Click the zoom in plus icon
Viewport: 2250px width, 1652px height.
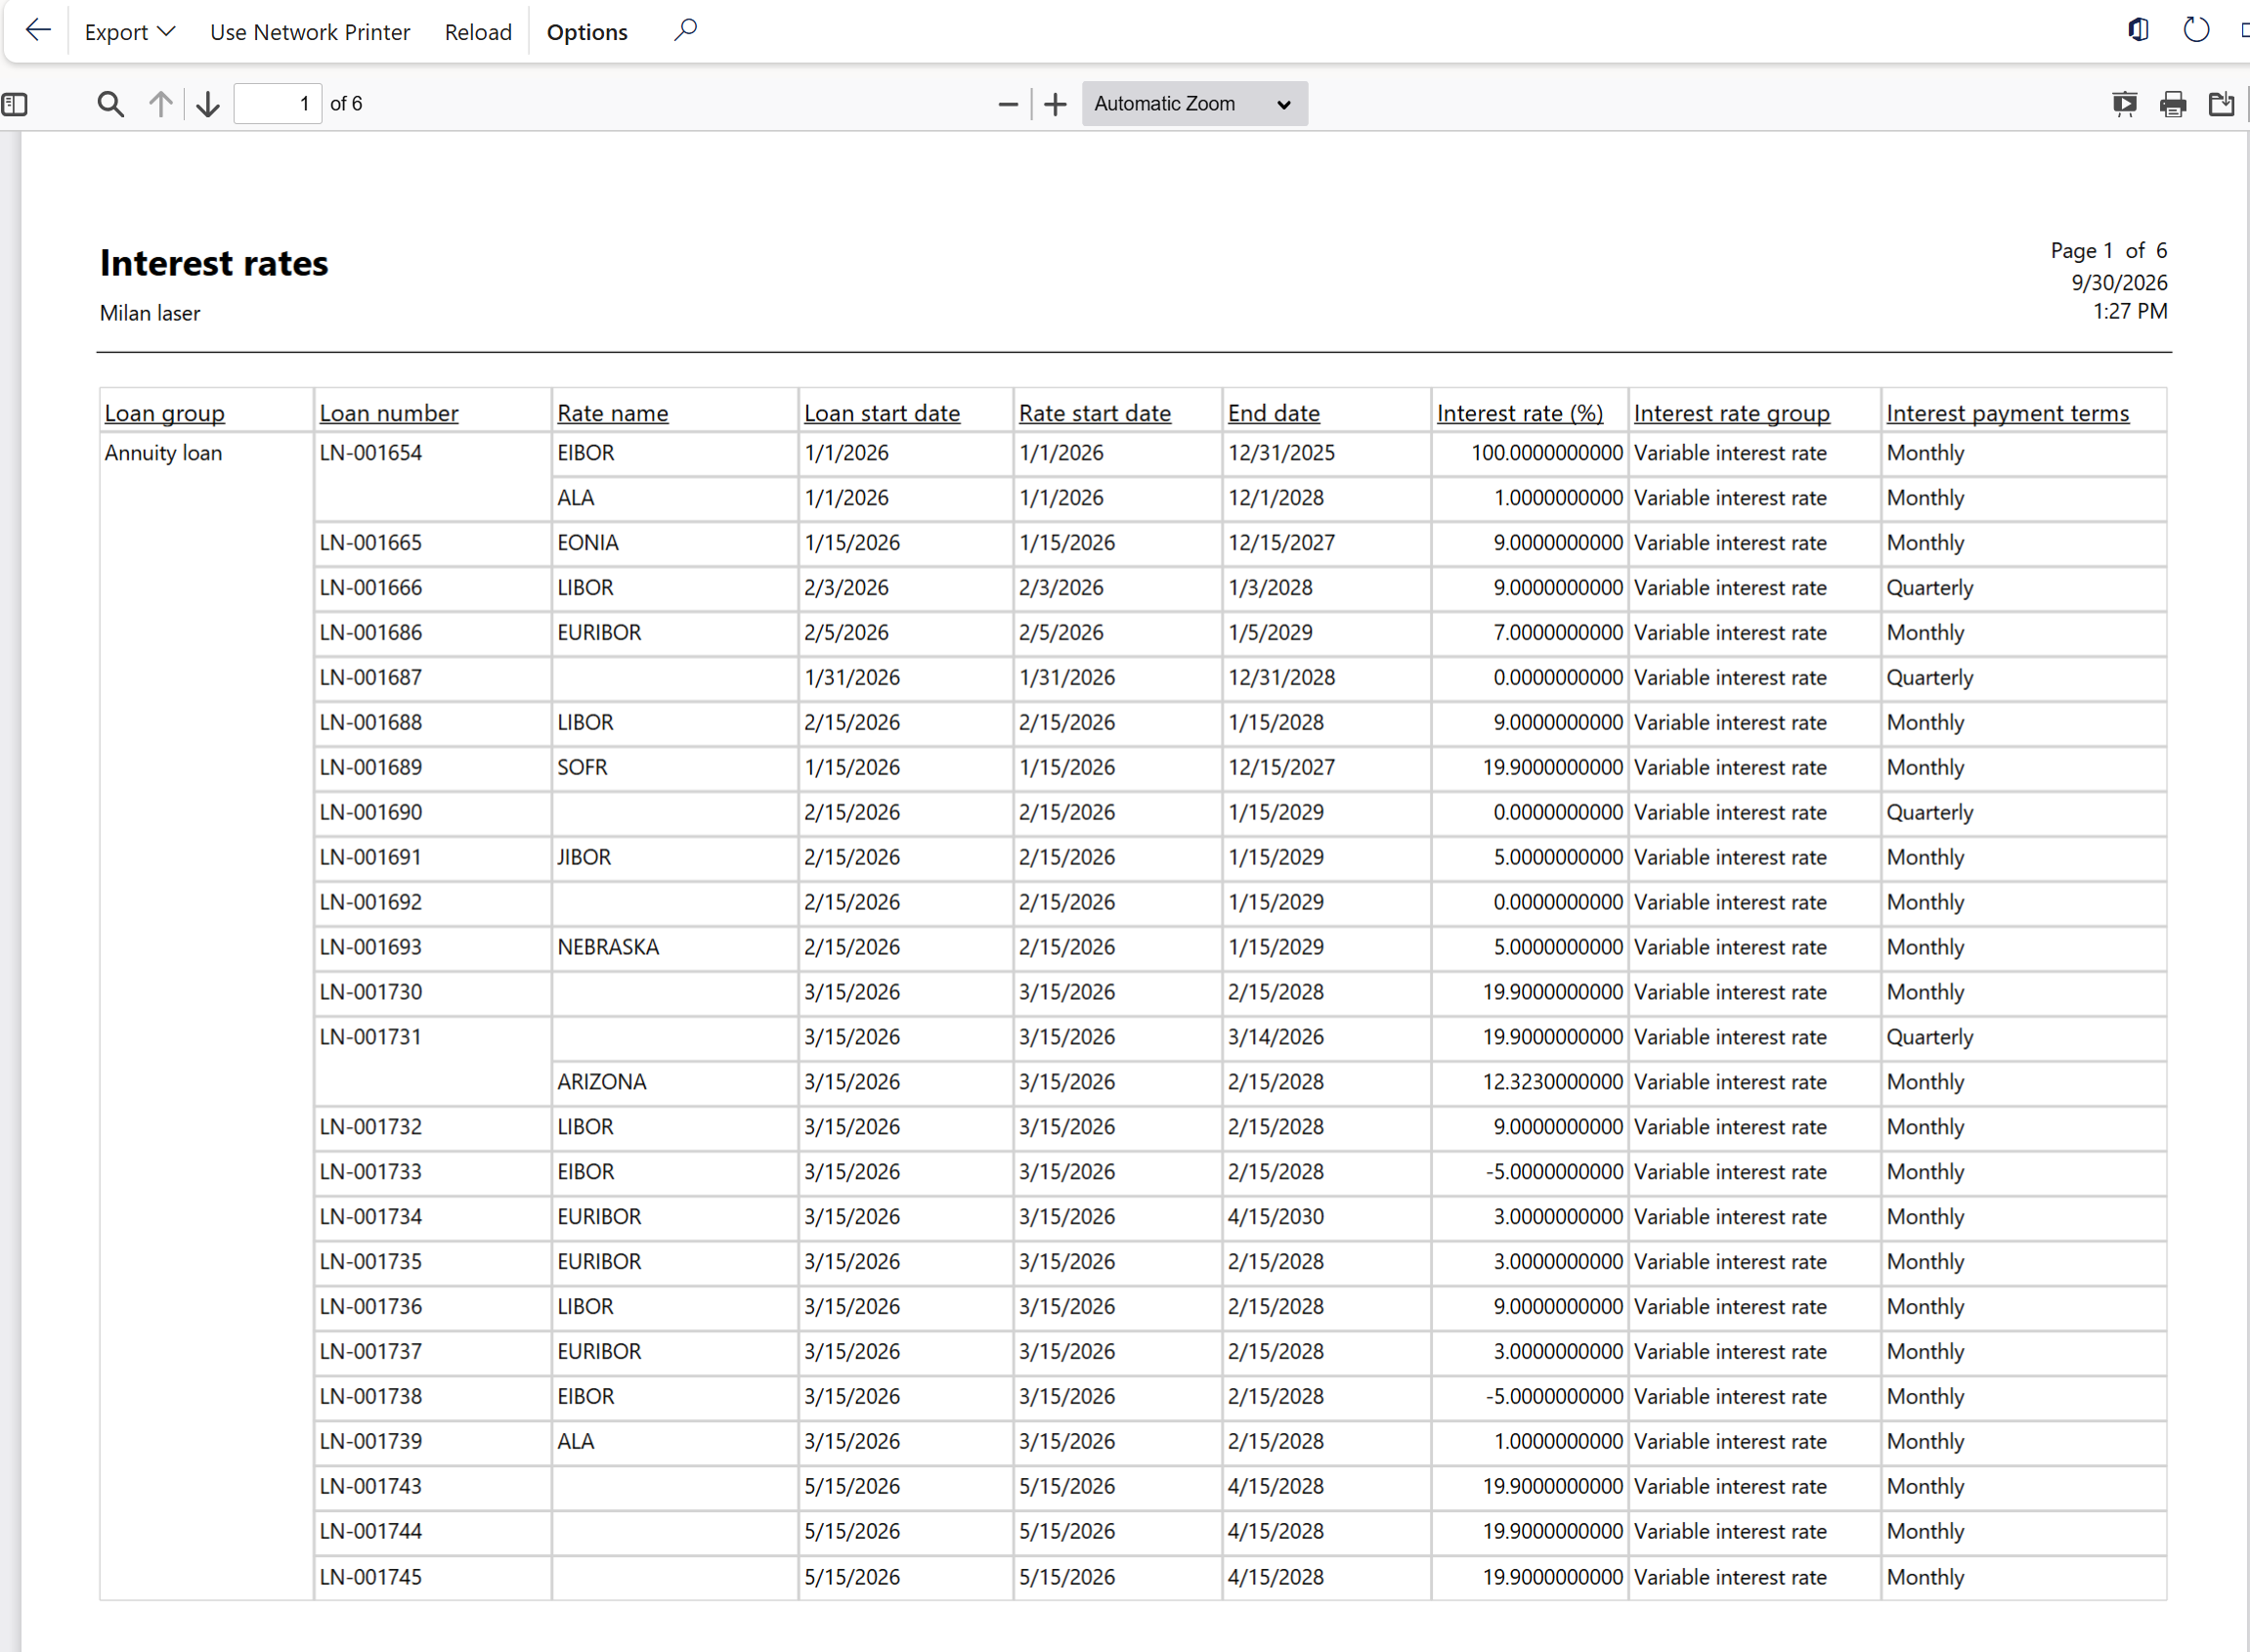(x=1055, y=104)
